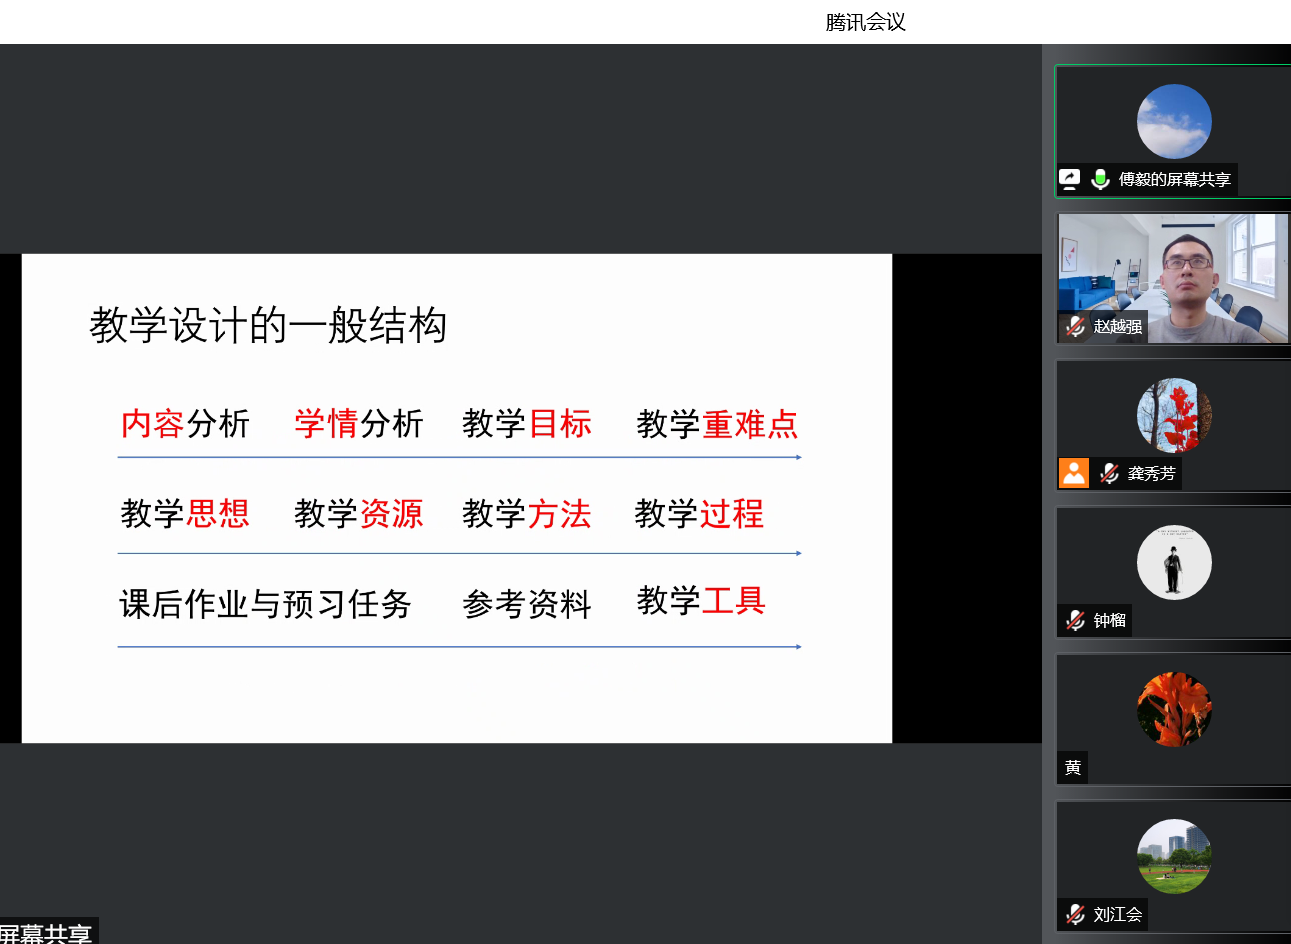Click 钟榴's muted microphone icon
The image size is (1291, 944).
1075,620
